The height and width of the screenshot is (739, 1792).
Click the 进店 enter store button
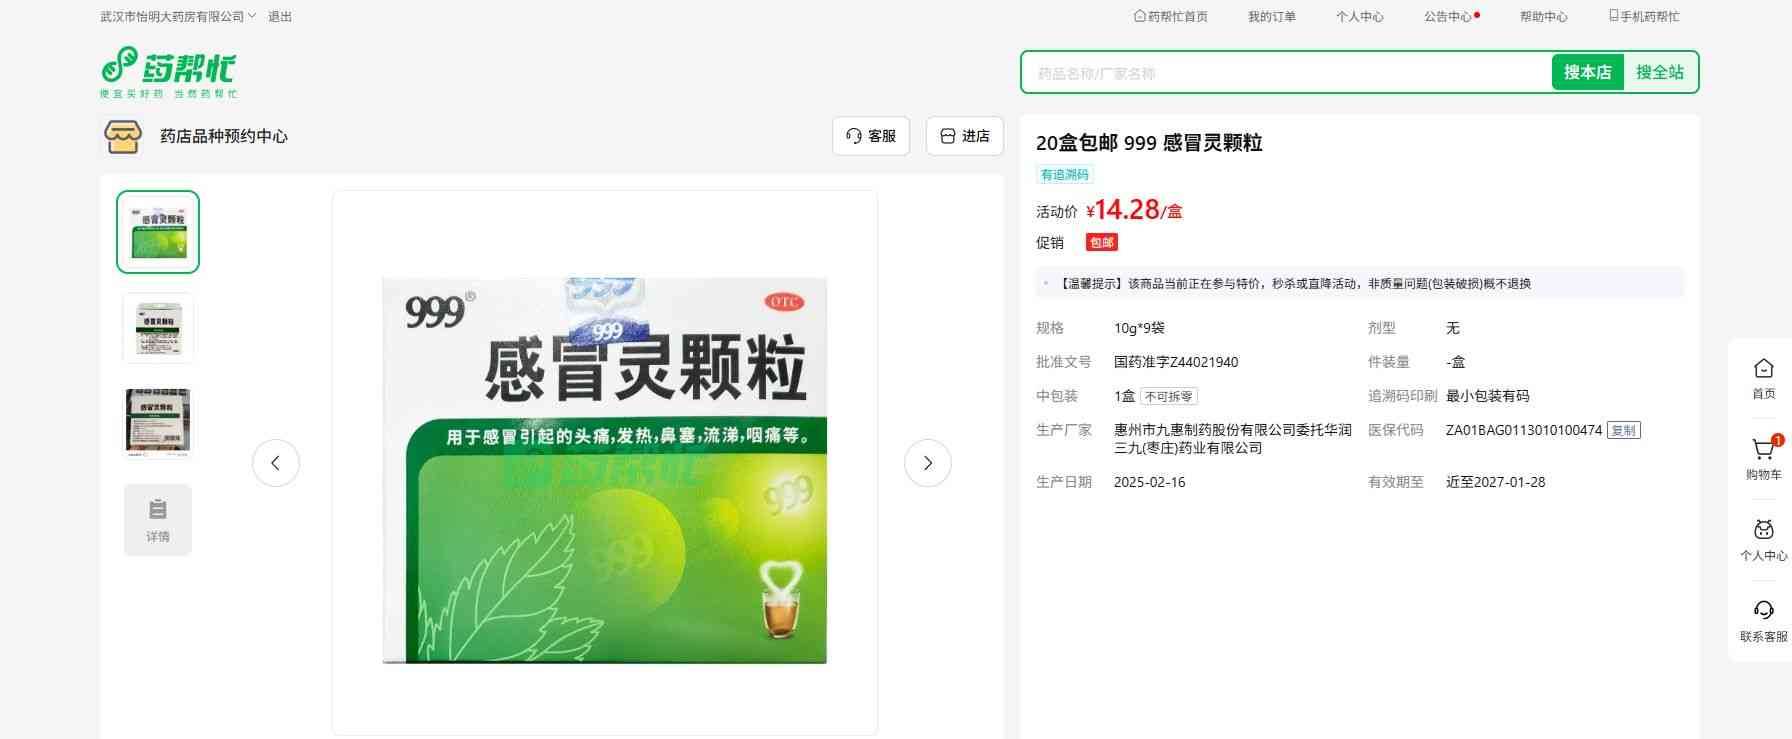964,136
